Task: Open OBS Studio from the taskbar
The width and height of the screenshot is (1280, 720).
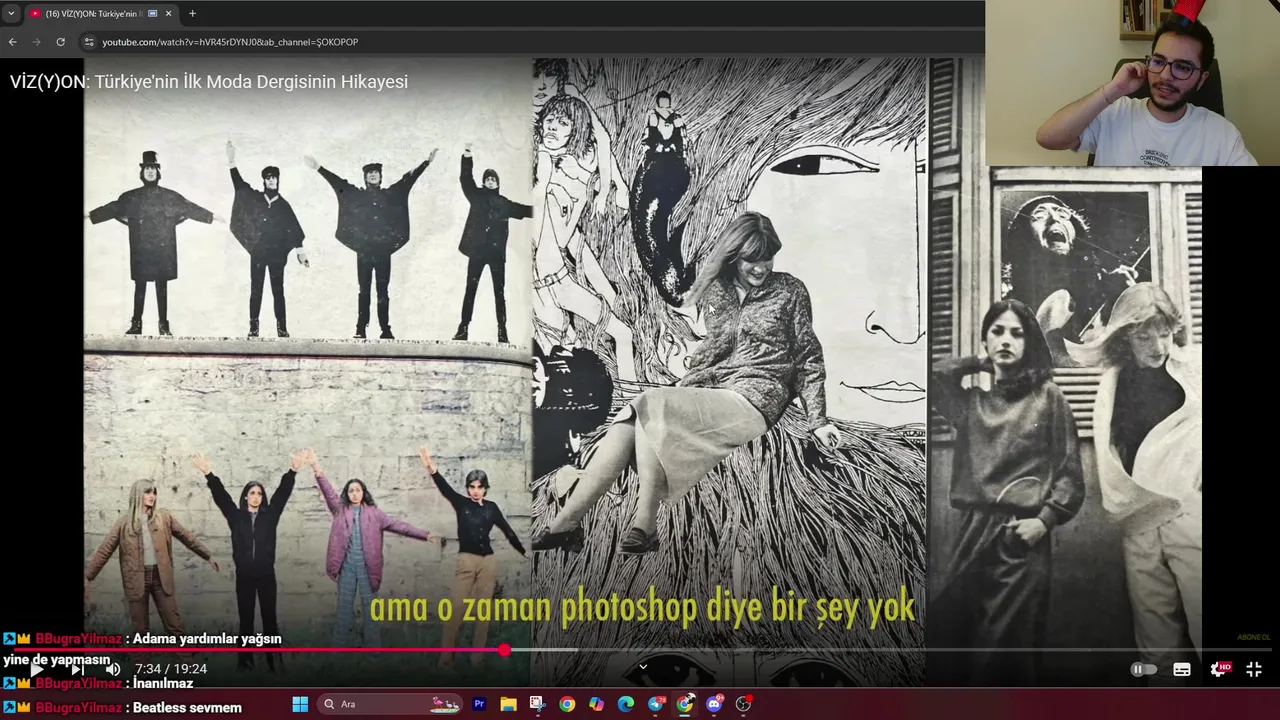Action: (x=743, y=704)
